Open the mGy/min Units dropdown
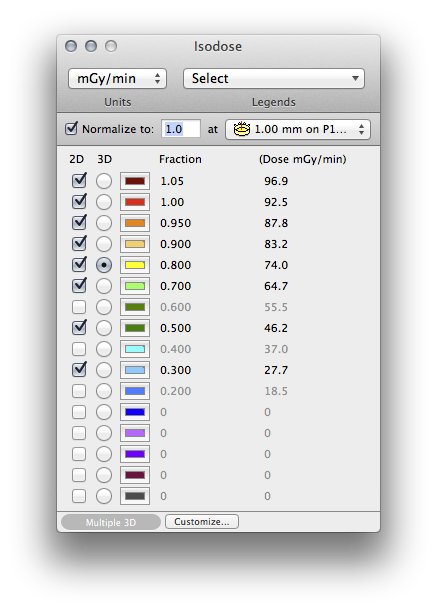This screenshot has height=611, width=437. click(117, 79)
